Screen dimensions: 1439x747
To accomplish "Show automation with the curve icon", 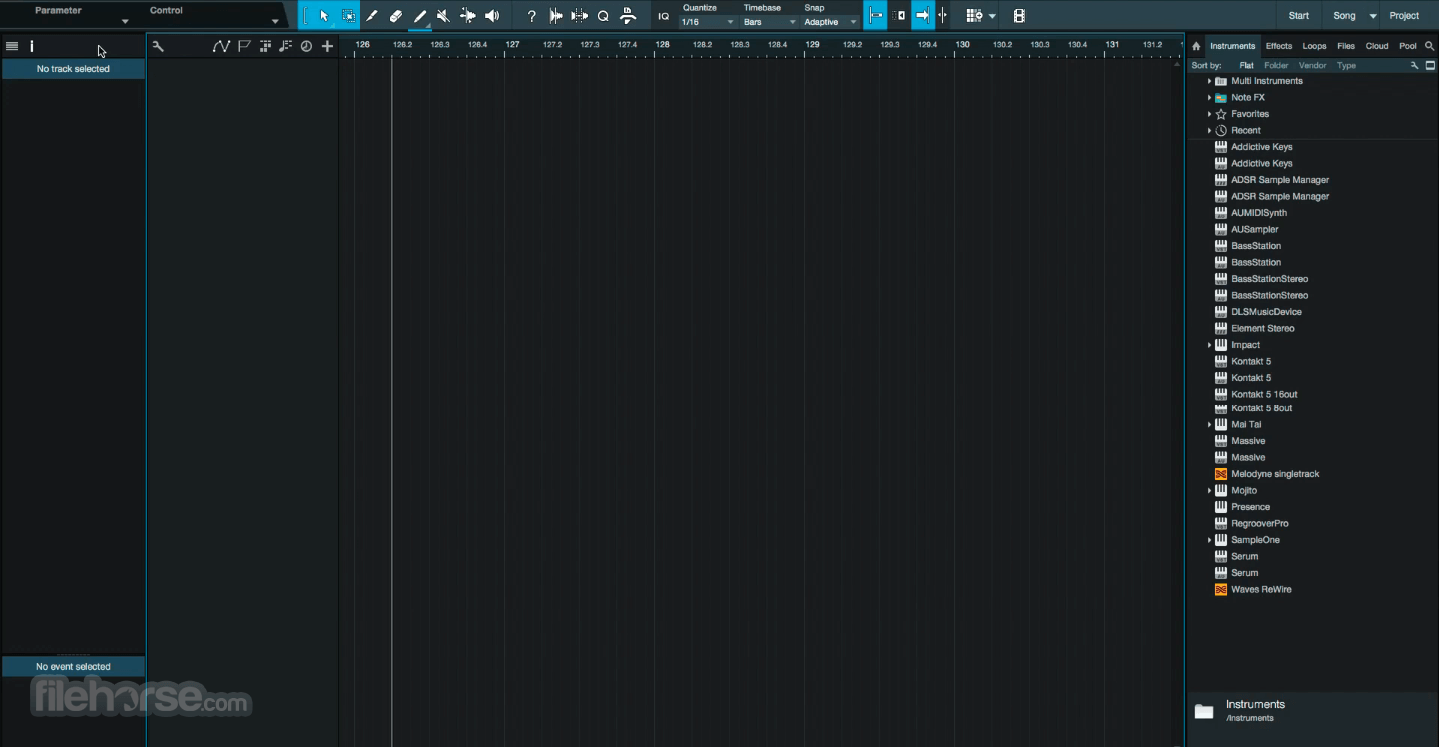I will tap(221, 46).
